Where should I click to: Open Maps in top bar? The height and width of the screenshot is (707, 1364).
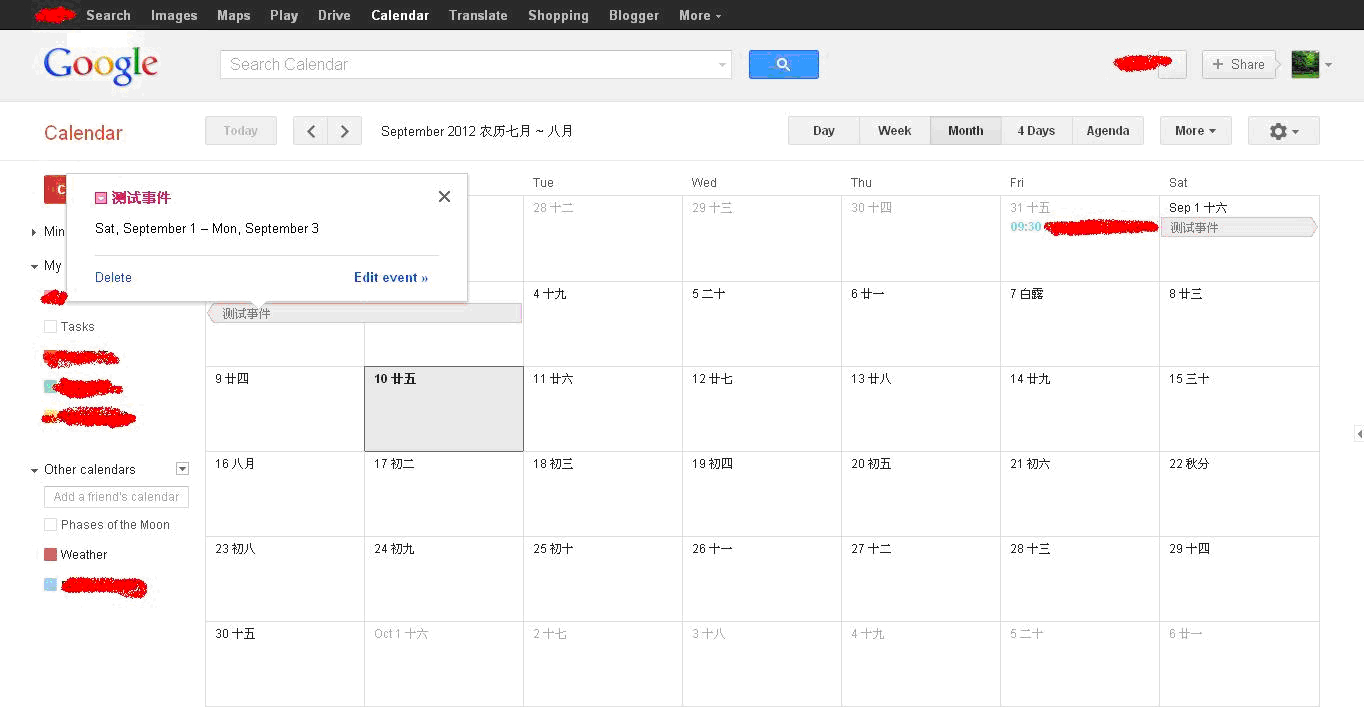click(234, 15)
